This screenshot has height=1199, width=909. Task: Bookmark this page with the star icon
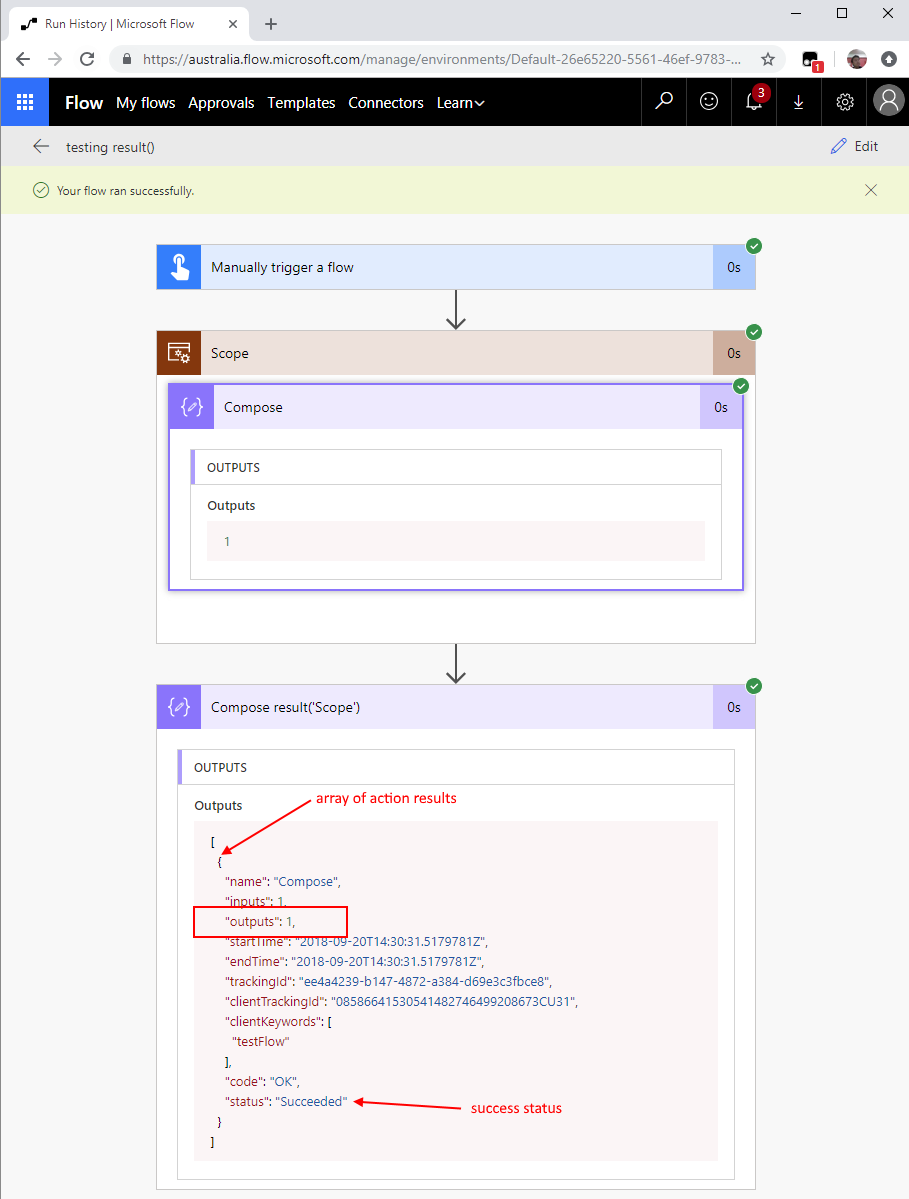(x=768, y=59)
